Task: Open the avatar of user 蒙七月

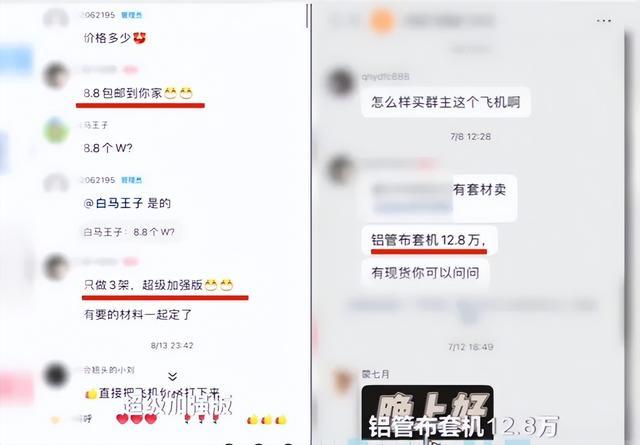Action: tap(342, 381)
